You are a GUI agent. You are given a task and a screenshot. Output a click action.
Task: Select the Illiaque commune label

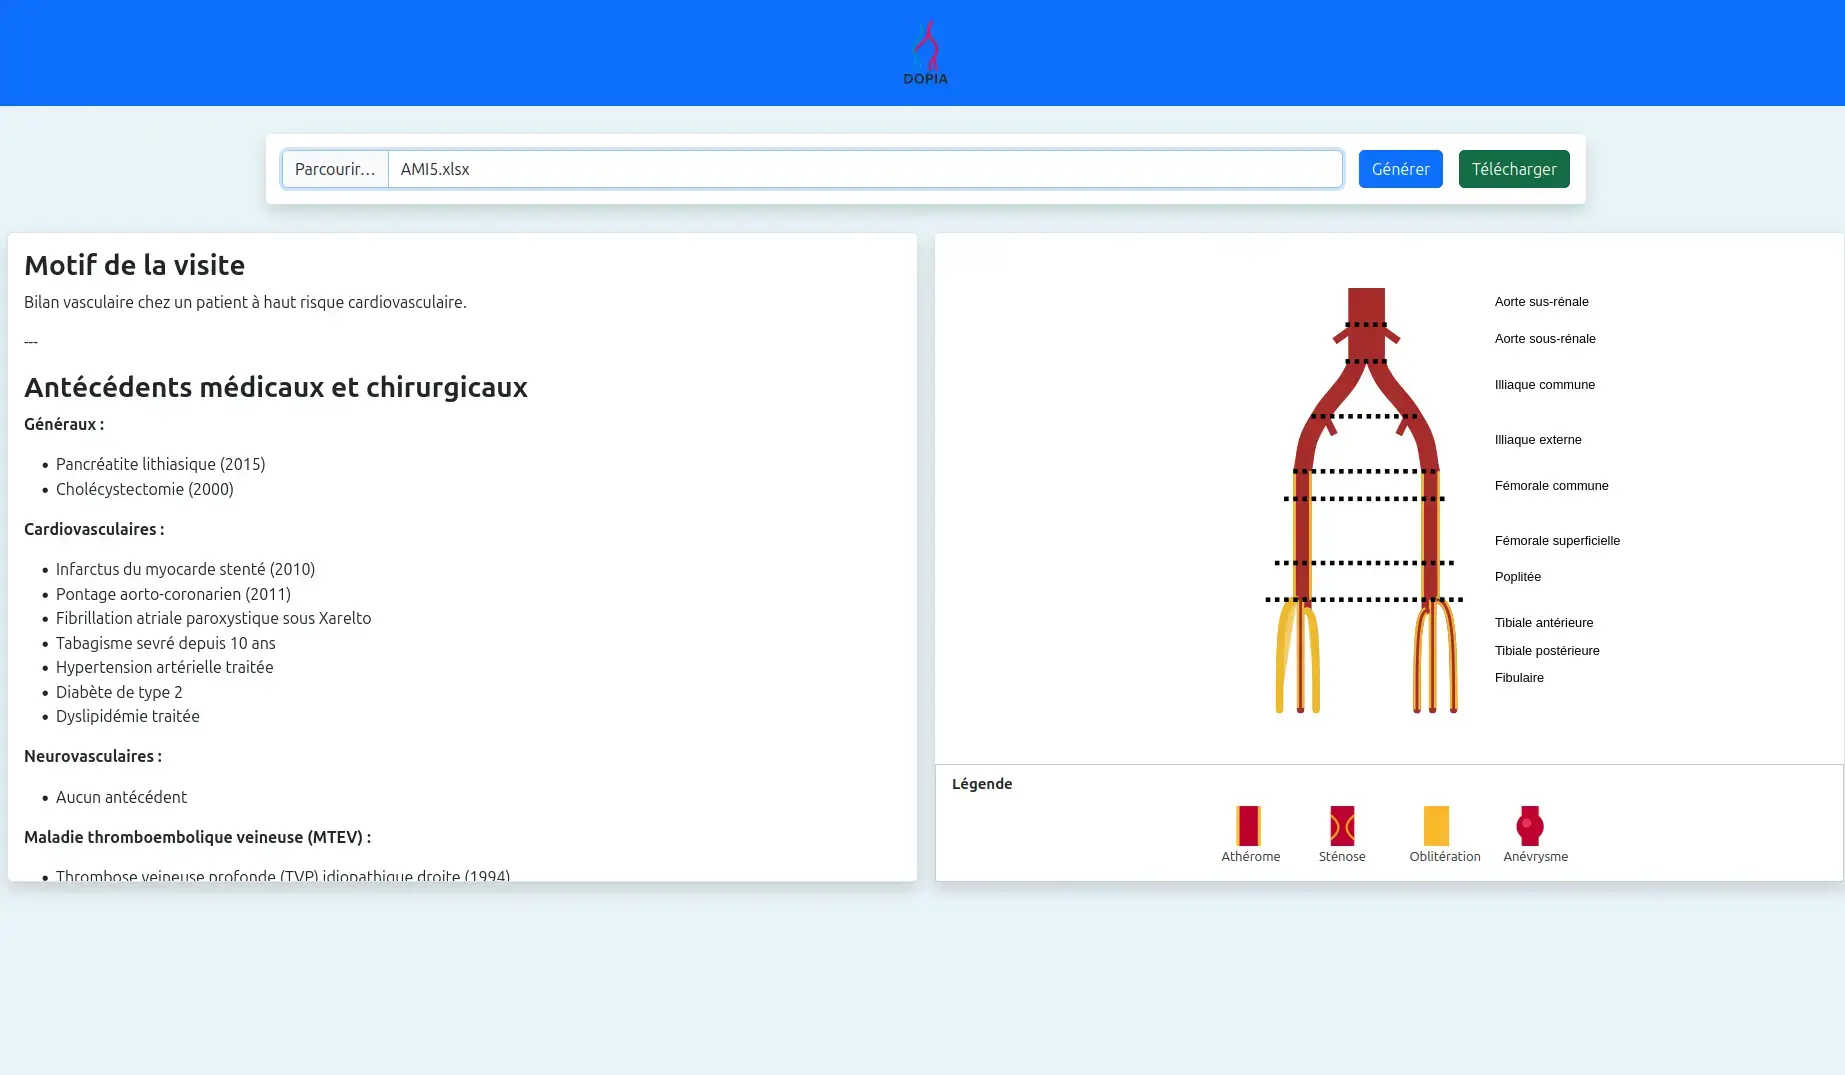click(1544, 385)
